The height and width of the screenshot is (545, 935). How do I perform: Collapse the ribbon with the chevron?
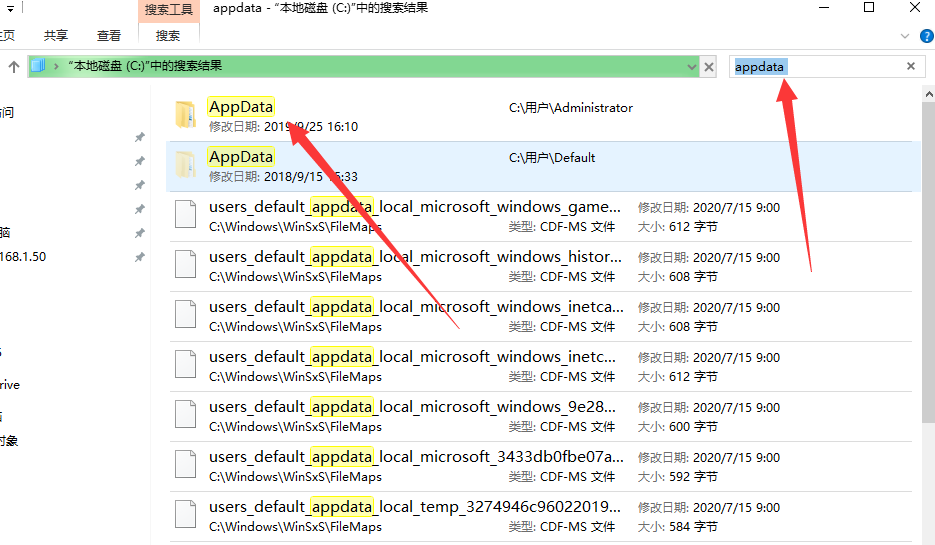click(904, 36)
